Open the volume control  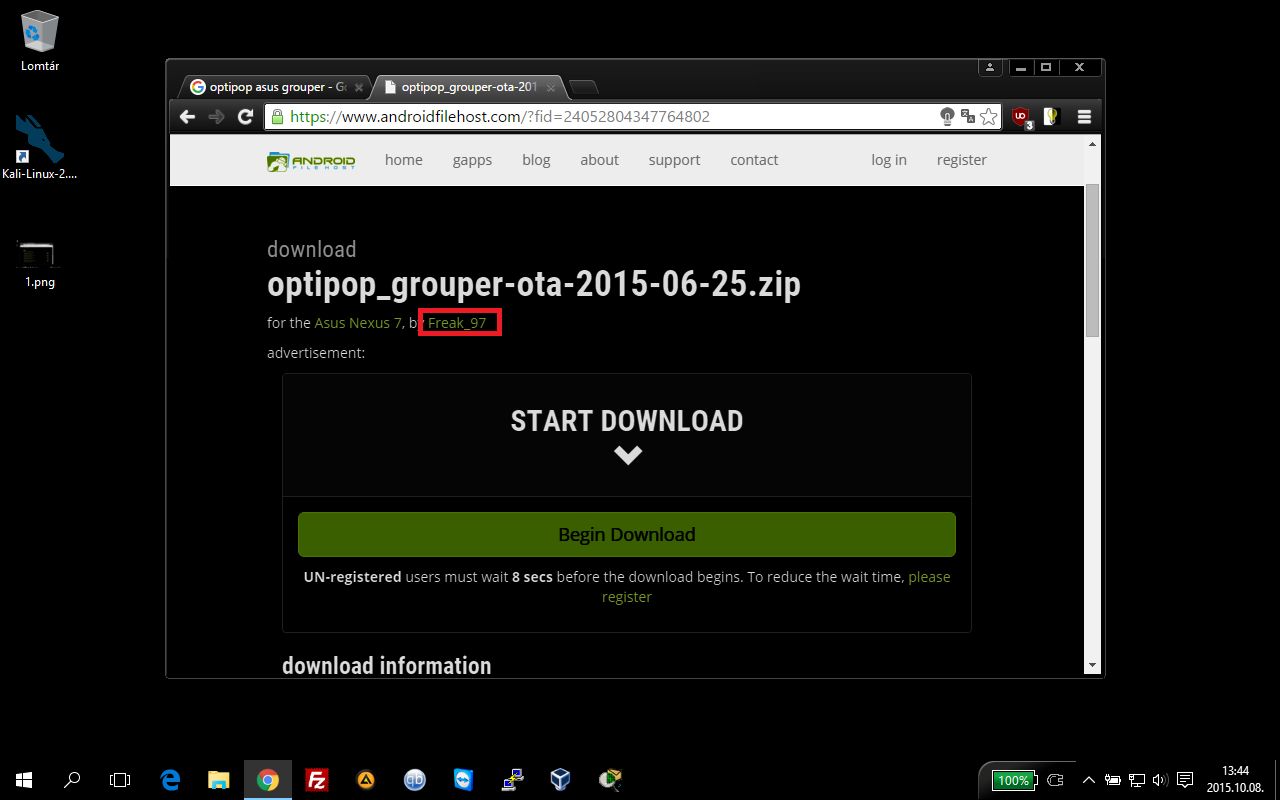pos(1160,780)
